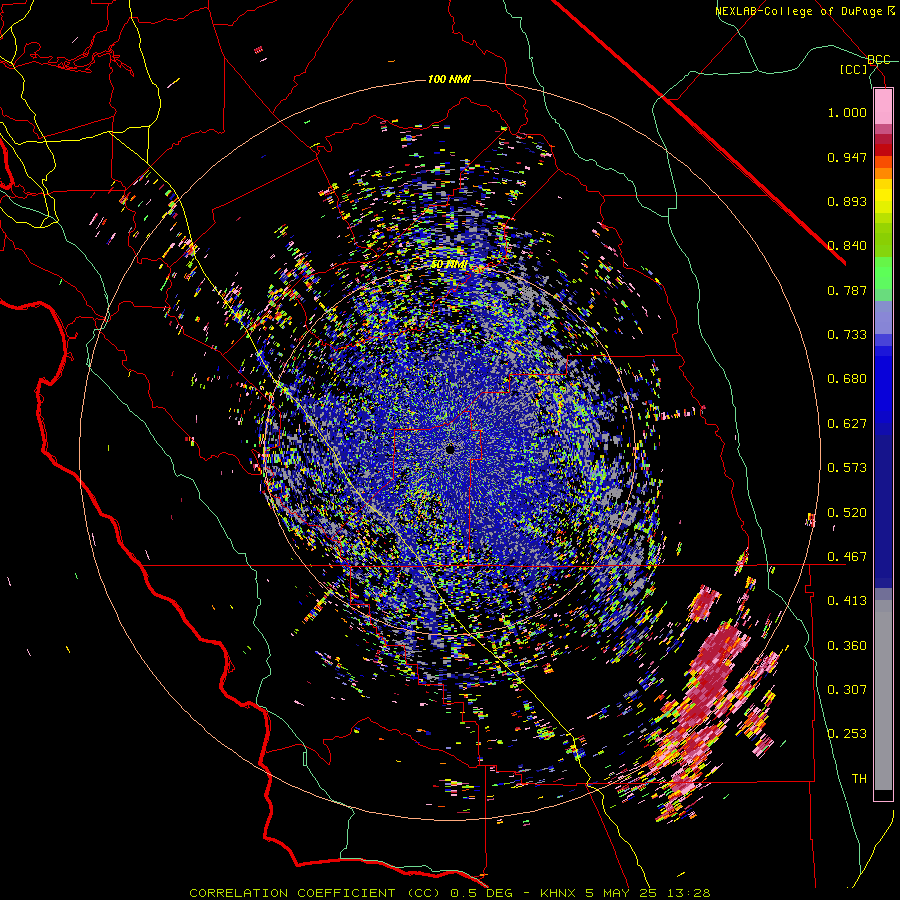This screenshot has width=900, height=900.
Task: Click the Correlation Coefficient KHNX footer caption
Action: coord(450,893)
